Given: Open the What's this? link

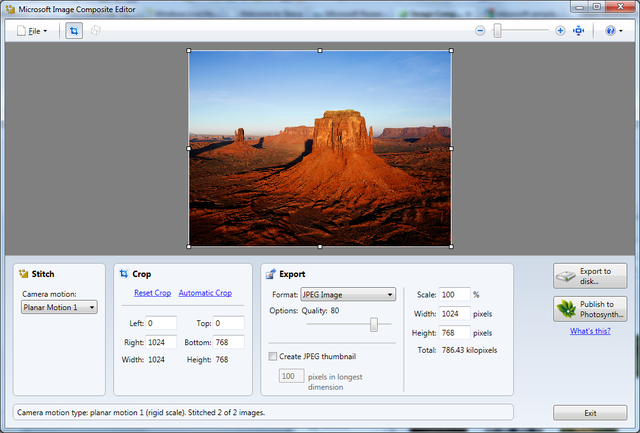Looking at the screenshot, I should coord(590,331).
